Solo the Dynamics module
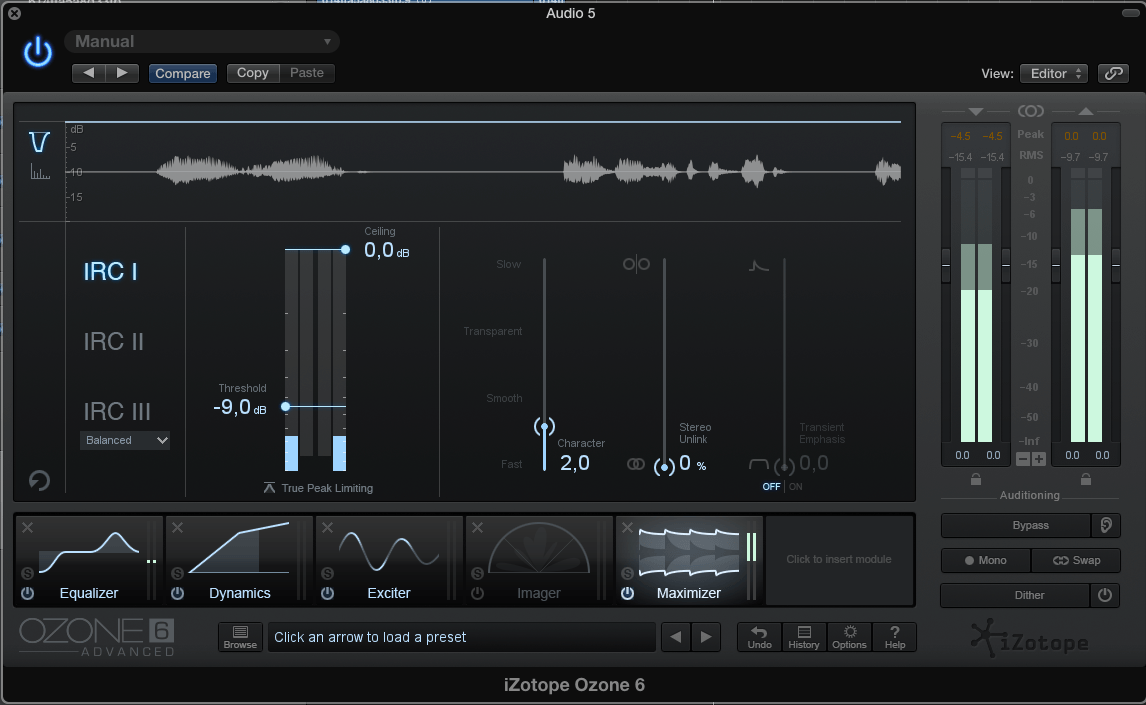Viewport: 1146px width, 705px height. (178, 573)
